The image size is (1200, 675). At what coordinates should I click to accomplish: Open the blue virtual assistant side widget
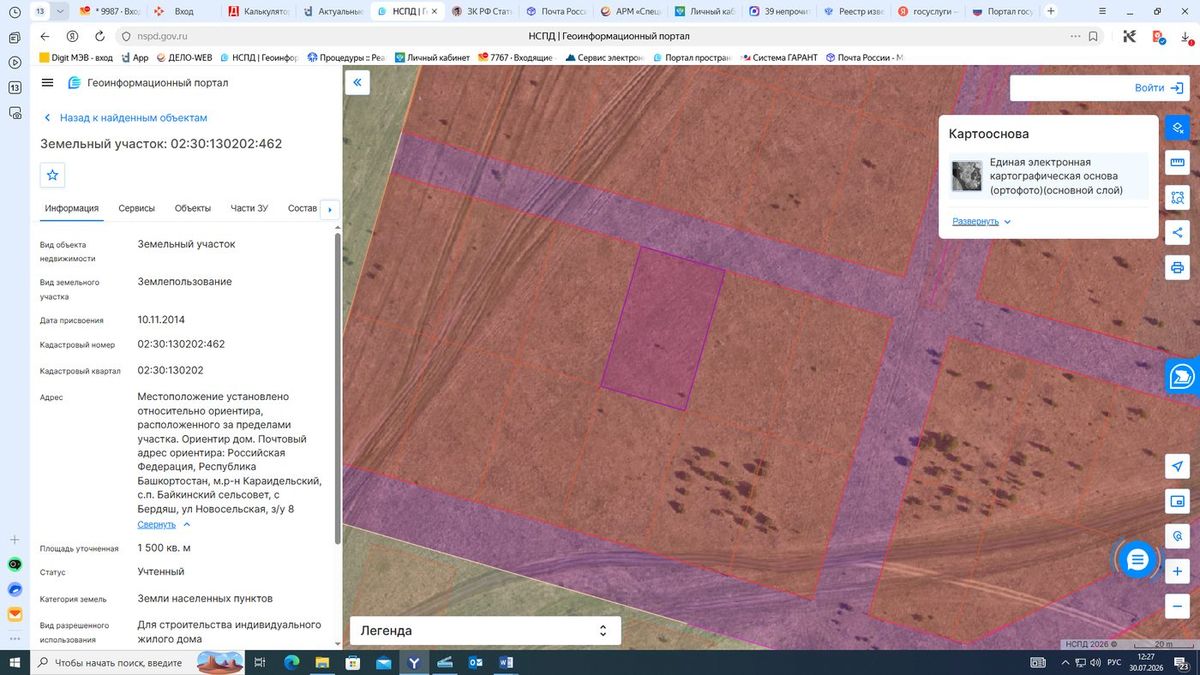1182,376
